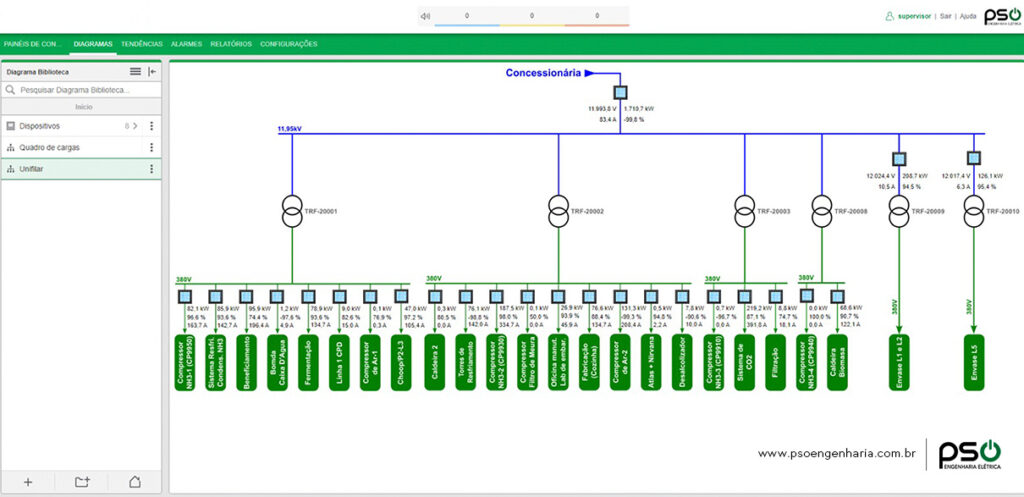1024x497 pixels.
Task: Open the library hamburger menu
Action: click(135, 72)
